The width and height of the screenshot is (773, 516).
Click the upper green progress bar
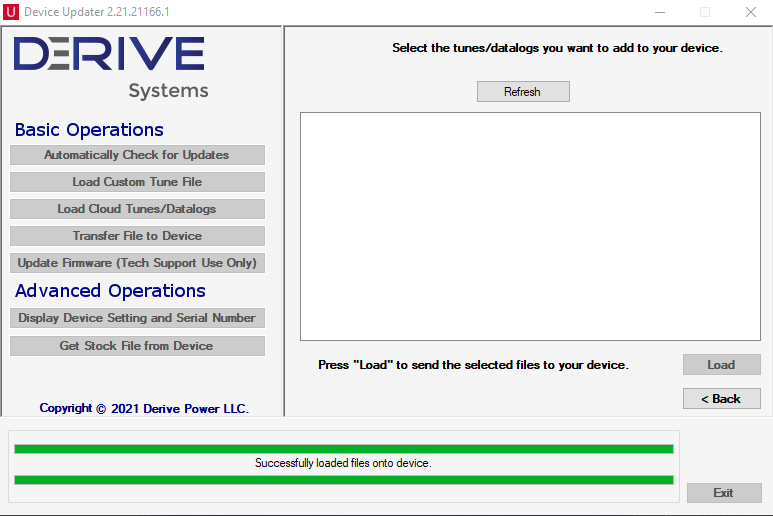tap(344, 449)
